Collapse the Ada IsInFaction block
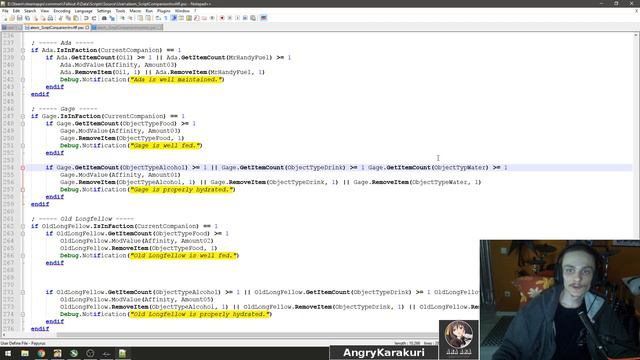 click(x=23, y=50)
